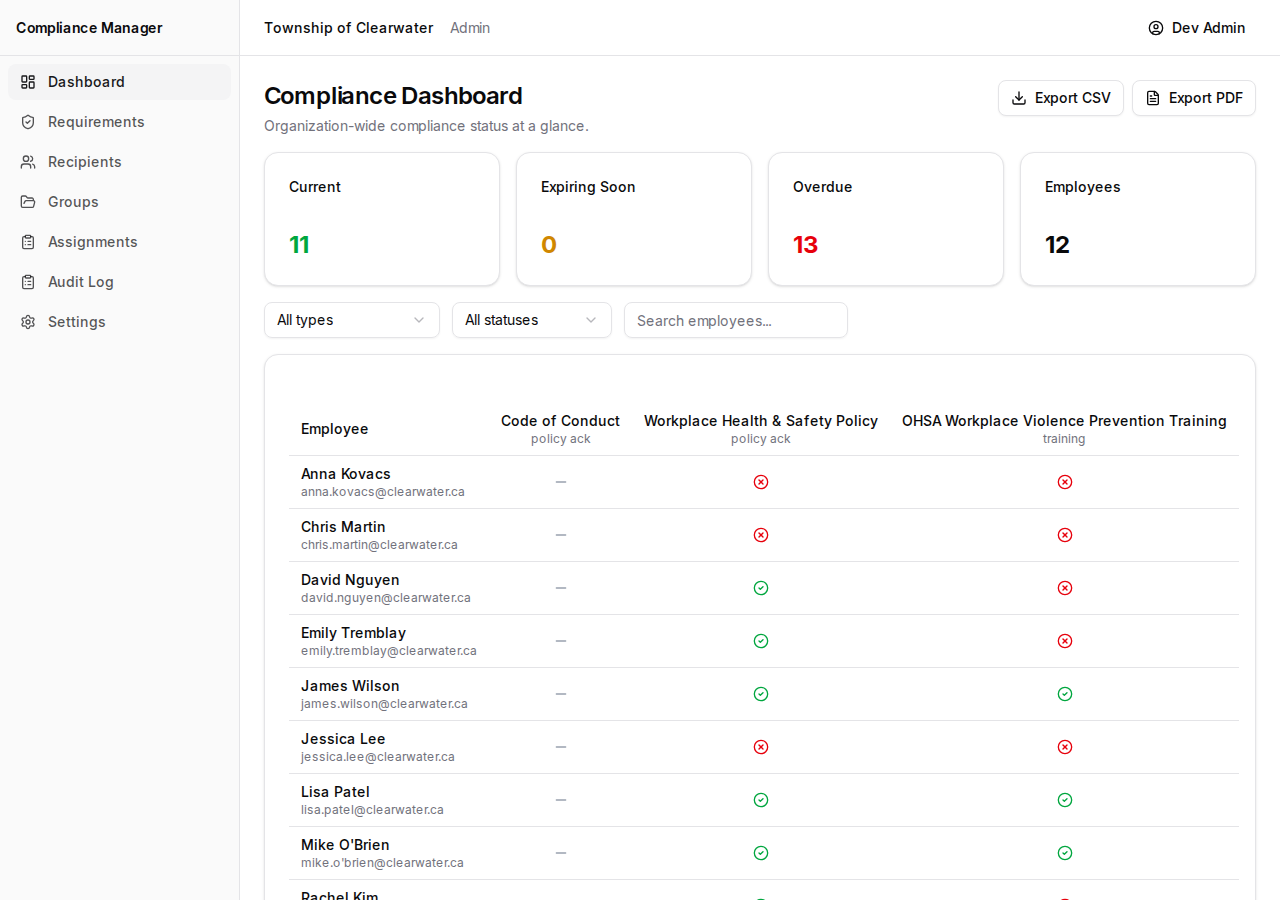Image resolution: width=1280 pixels, height=900 pixels.
Task: Open the Dev Admin account menu
Action: 1197,28
